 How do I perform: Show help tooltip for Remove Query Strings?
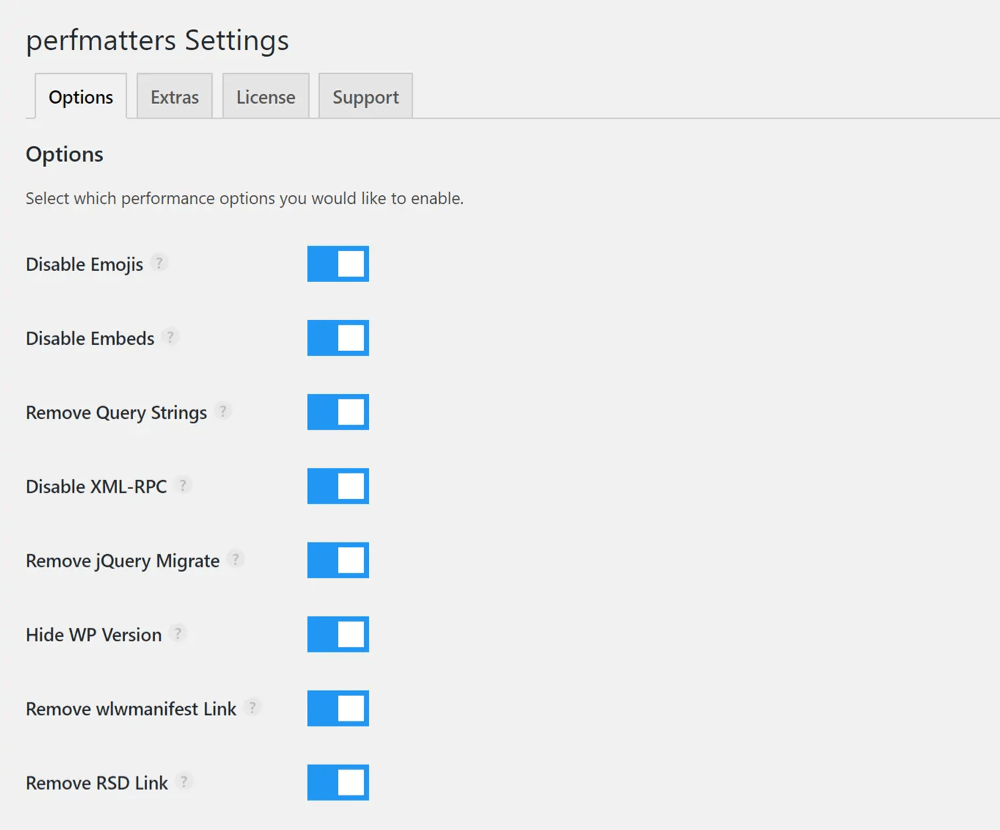point(223,411)
